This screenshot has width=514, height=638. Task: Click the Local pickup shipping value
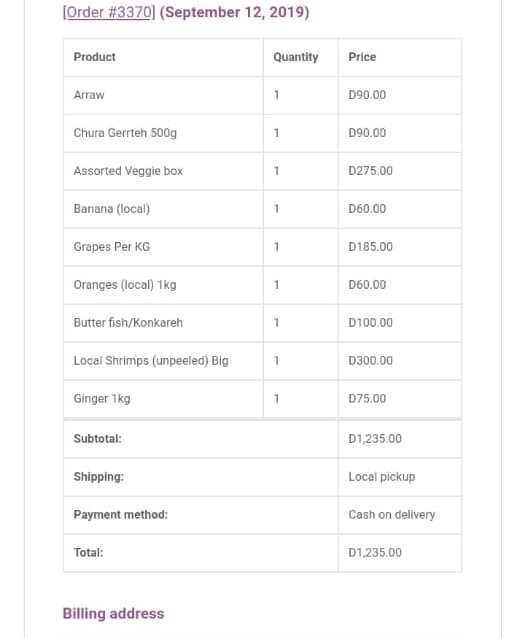coord(382,477)
